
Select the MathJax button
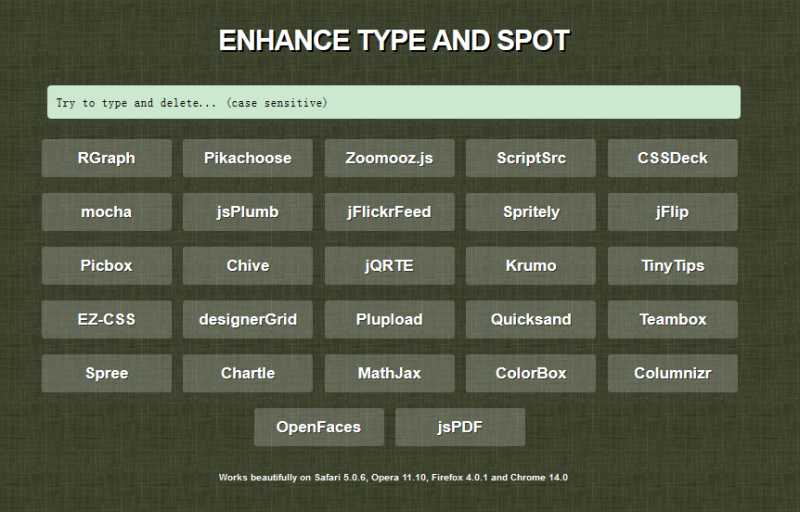[x=389, y=373]
